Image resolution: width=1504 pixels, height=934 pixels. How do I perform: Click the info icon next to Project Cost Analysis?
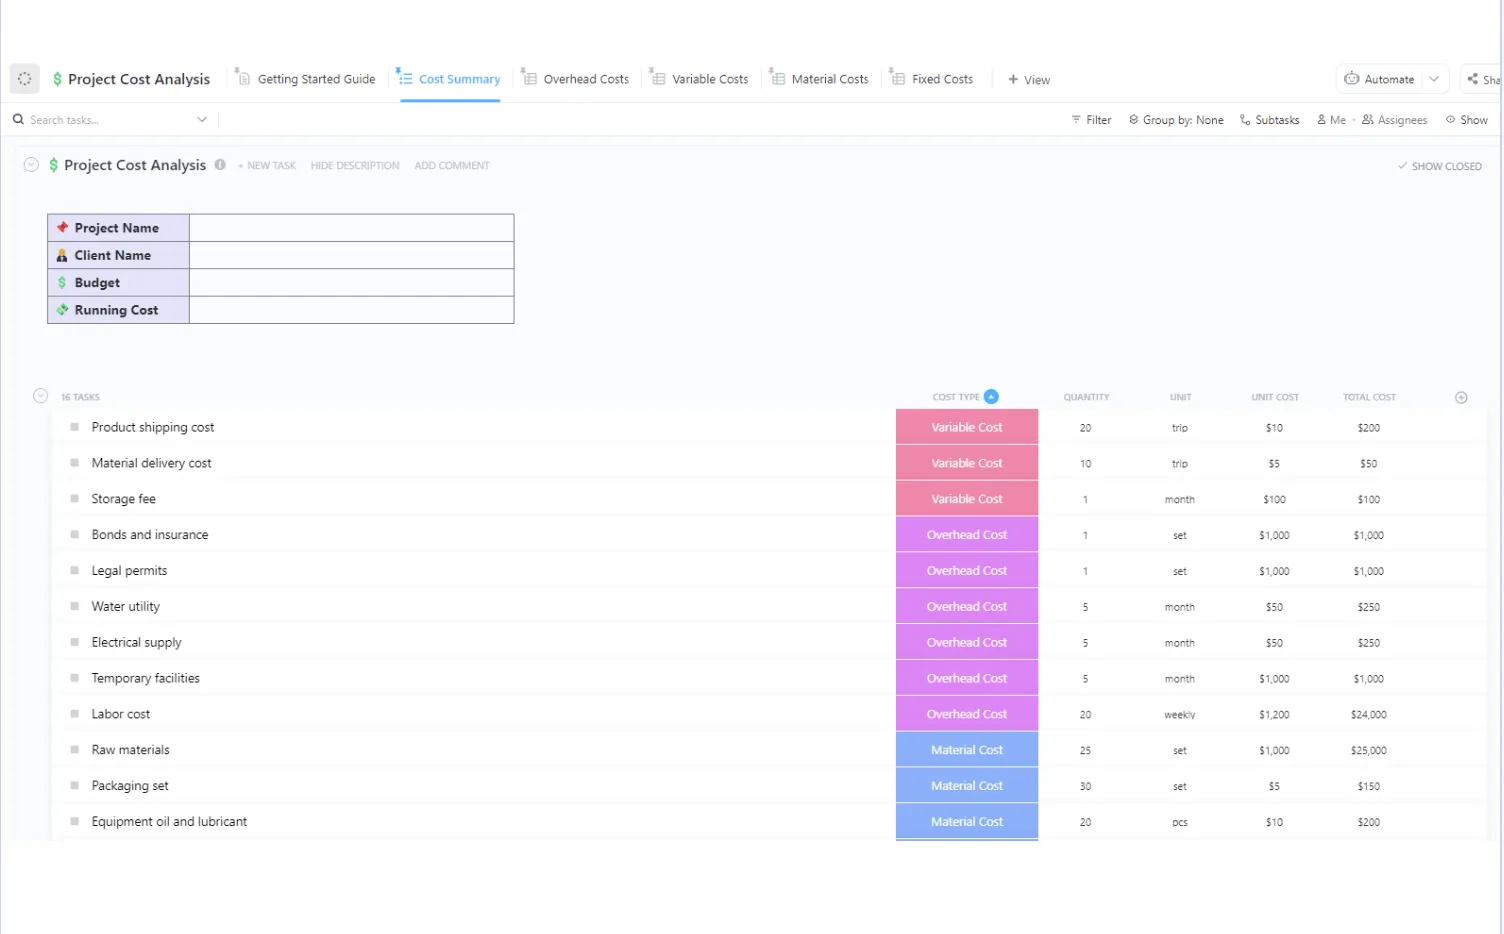coord(220,165)
